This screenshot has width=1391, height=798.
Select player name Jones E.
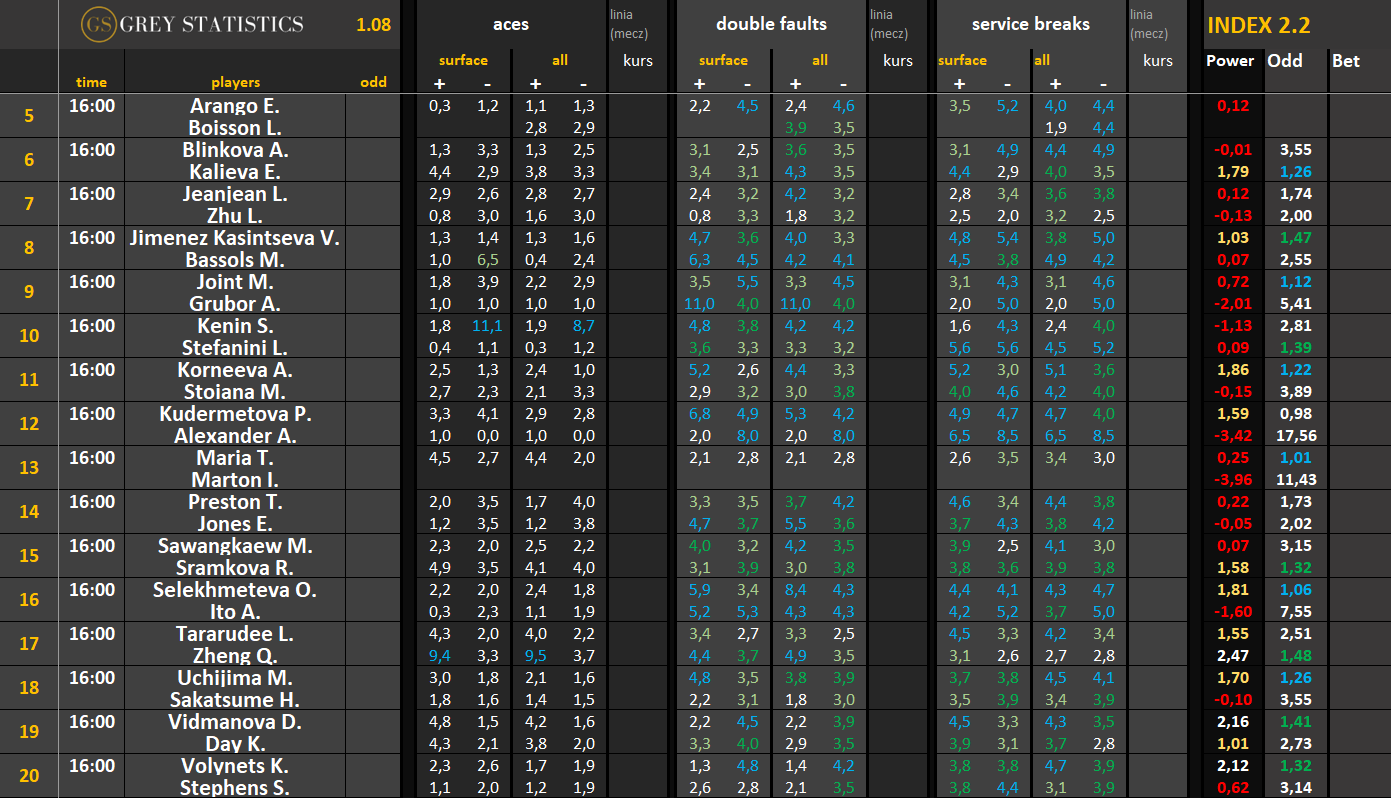(x=235, y=524)
